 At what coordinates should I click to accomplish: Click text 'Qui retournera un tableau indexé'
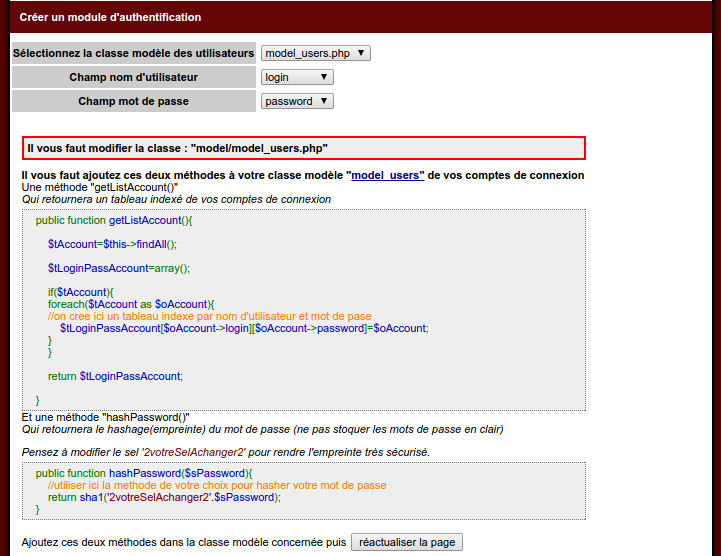coord(176,199)
